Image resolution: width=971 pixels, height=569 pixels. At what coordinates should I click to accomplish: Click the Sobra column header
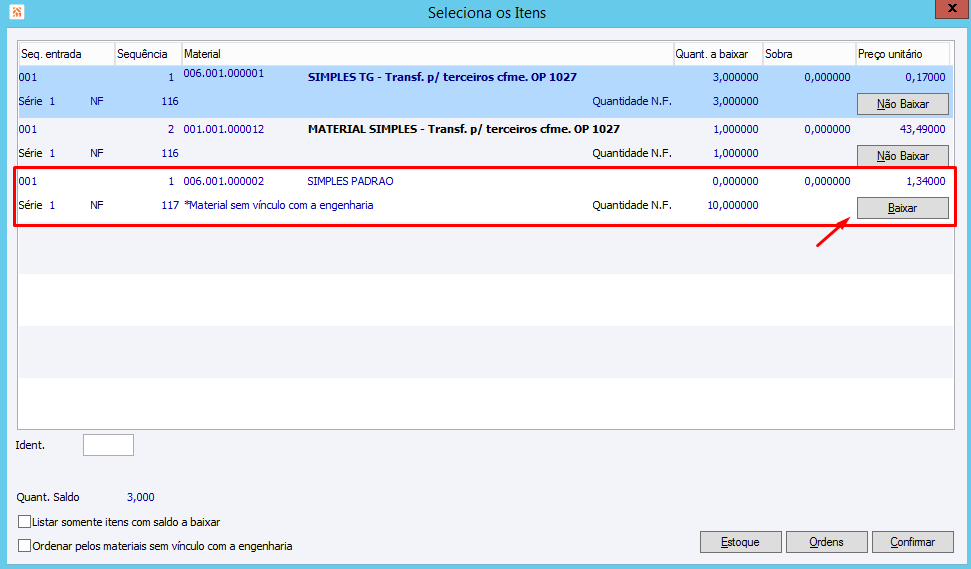[x=809, y=54]
